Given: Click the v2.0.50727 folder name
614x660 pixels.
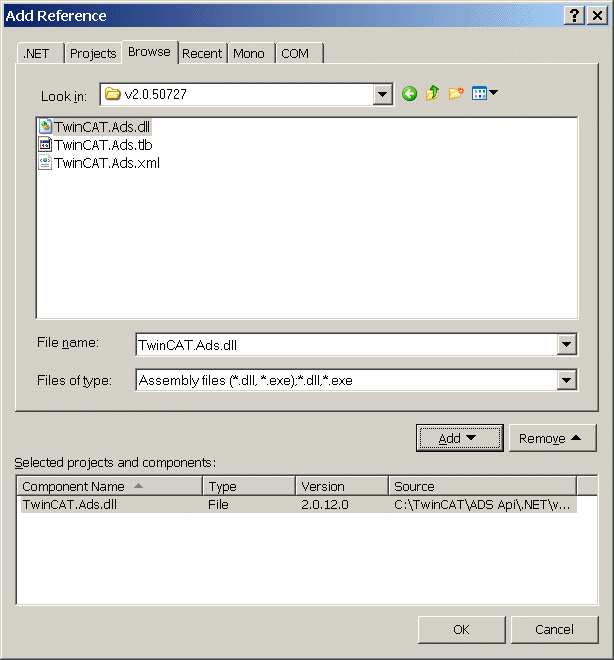Looking at the screenshot, I should pos(155,94).
